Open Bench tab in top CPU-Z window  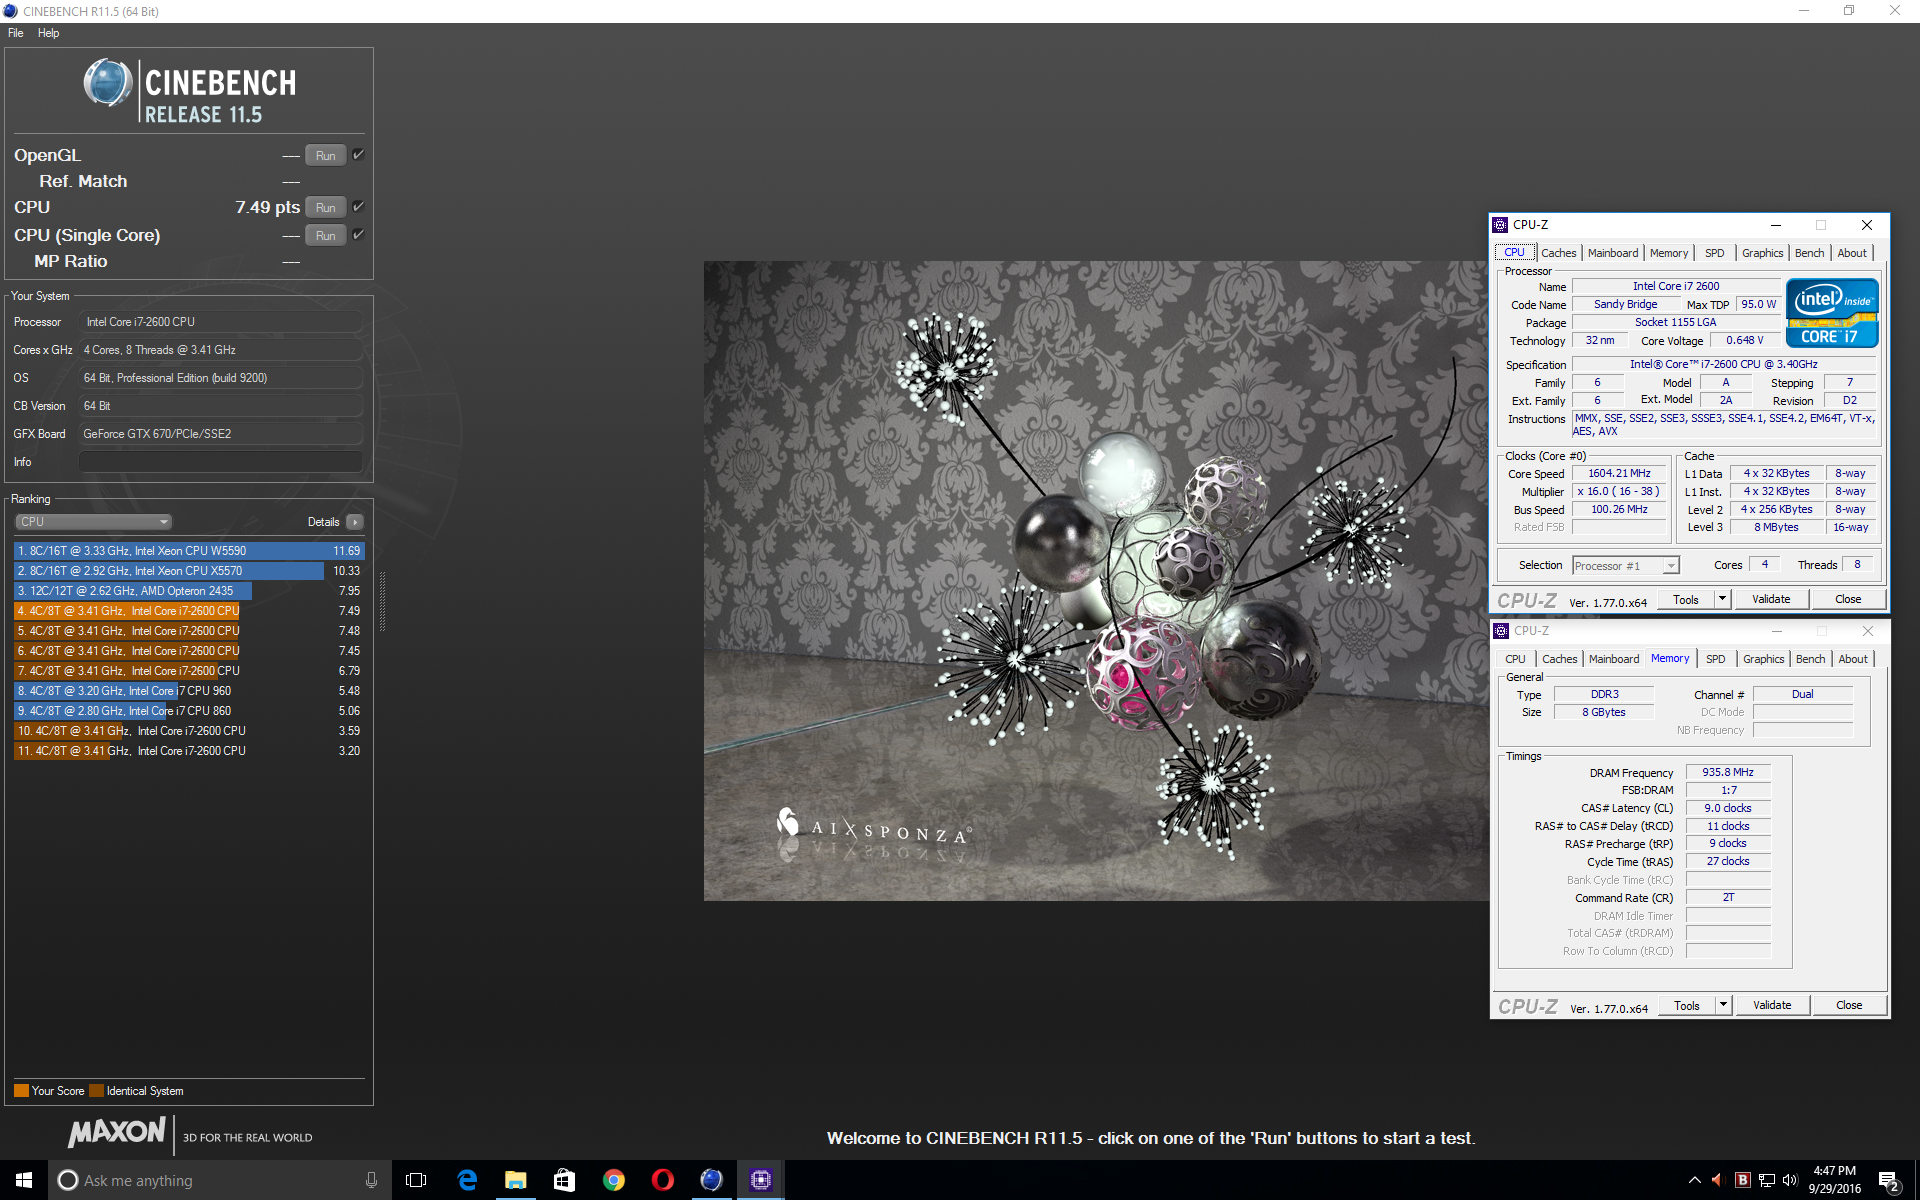[1809, 253]
